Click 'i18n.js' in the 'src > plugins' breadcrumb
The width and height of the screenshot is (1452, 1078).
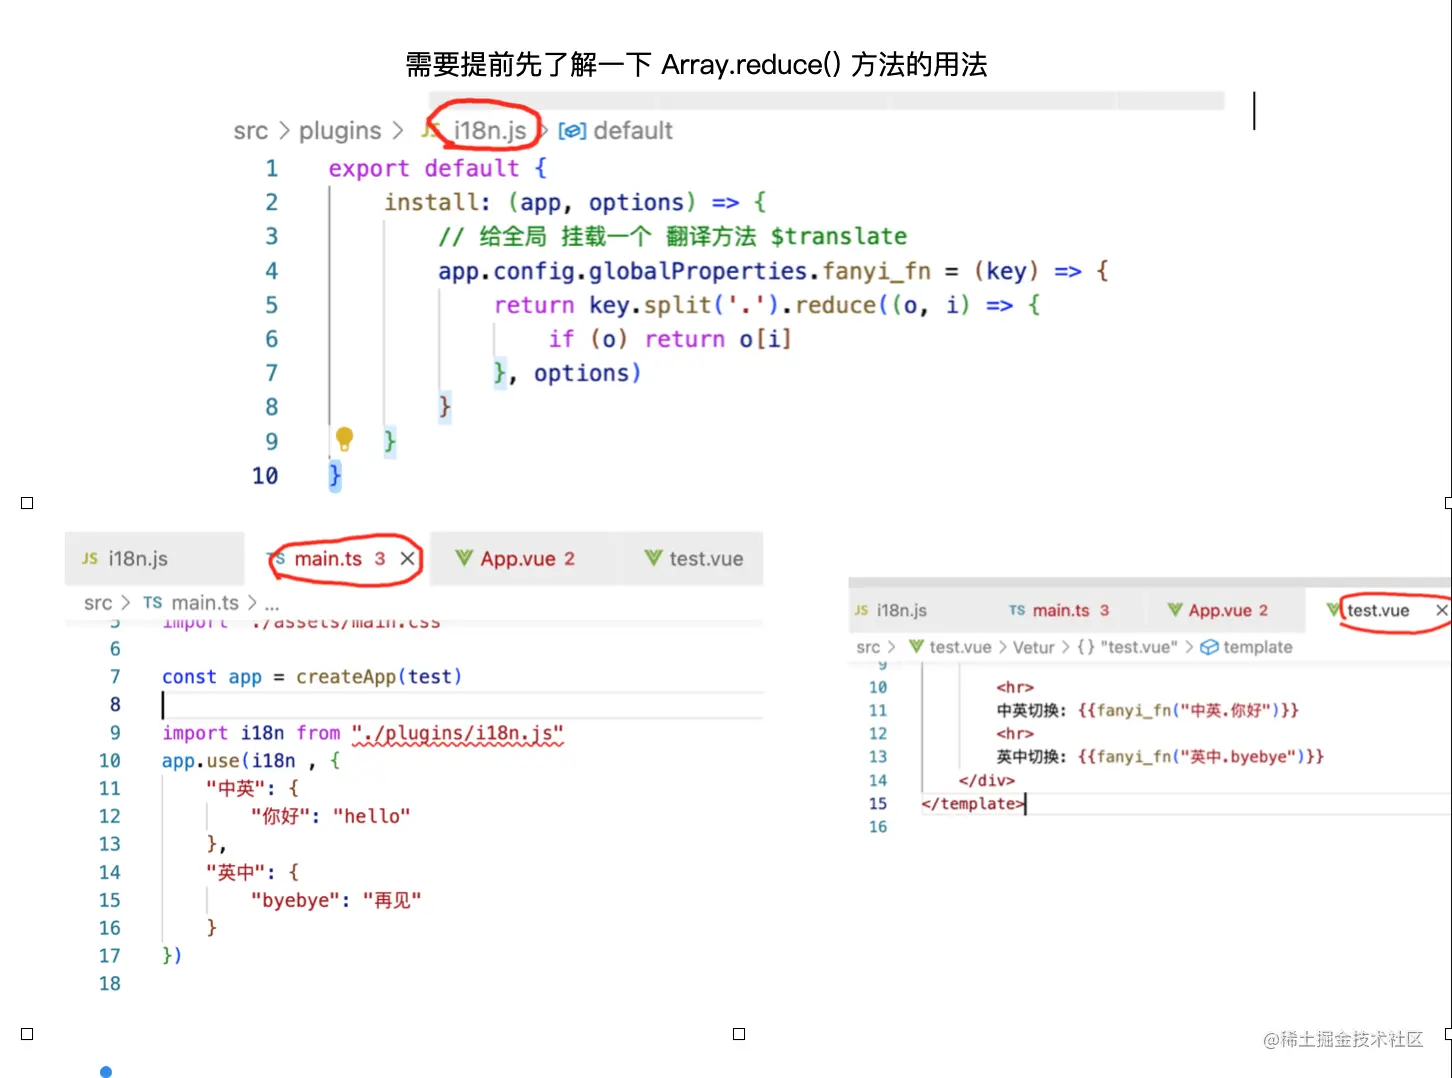(490, 131)
